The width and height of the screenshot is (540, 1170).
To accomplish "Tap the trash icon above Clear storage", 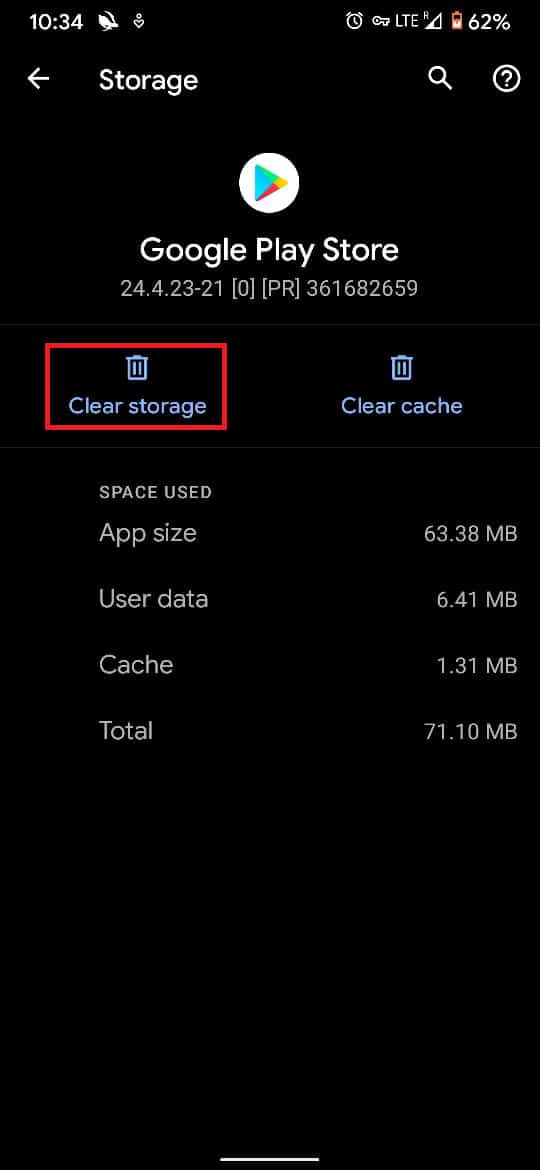I will click(137, 368).
